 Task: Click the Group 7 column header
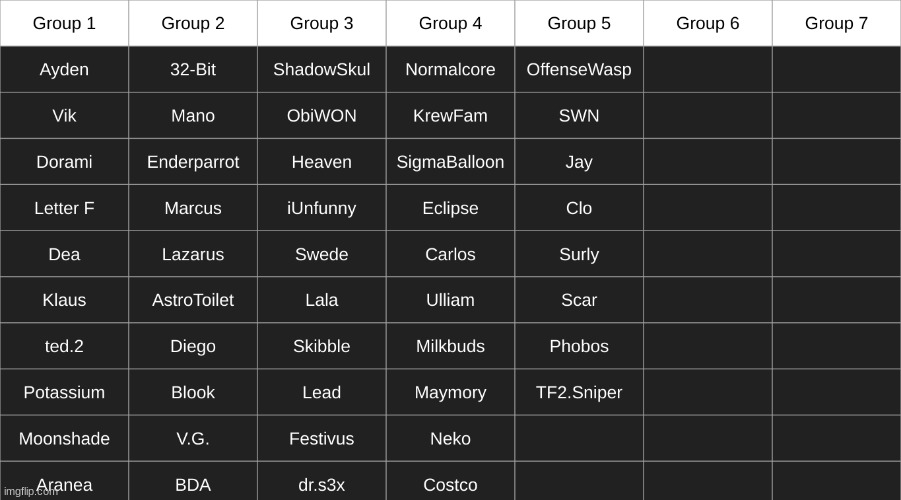[x=836, y=23]
